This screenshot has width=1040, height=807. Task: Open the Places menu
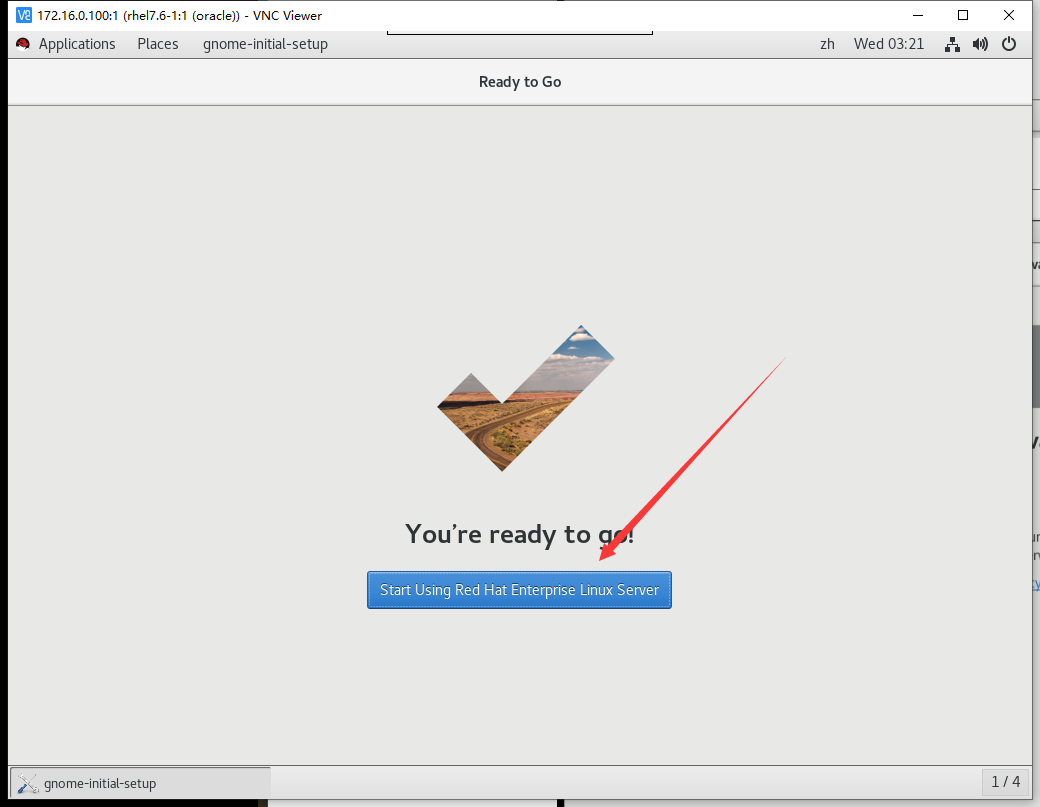(x=158, y=44)
